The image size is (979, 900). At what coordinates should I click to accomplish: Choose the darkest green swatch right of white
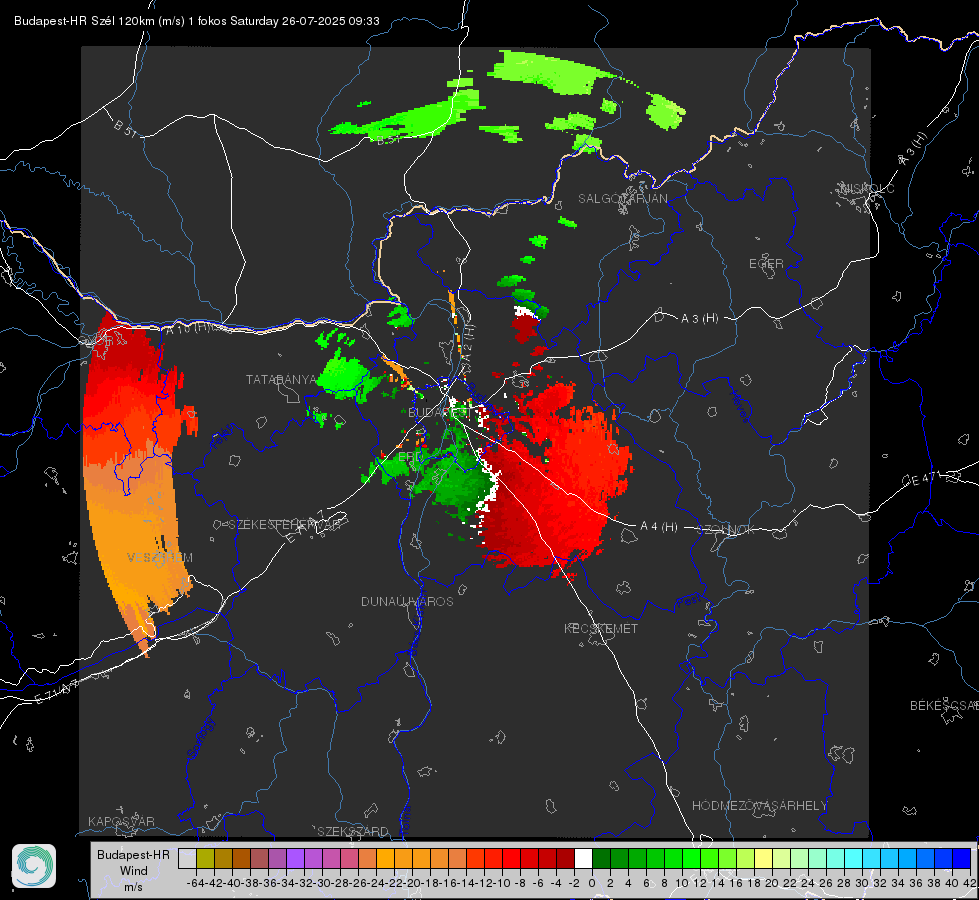[601, 859]
